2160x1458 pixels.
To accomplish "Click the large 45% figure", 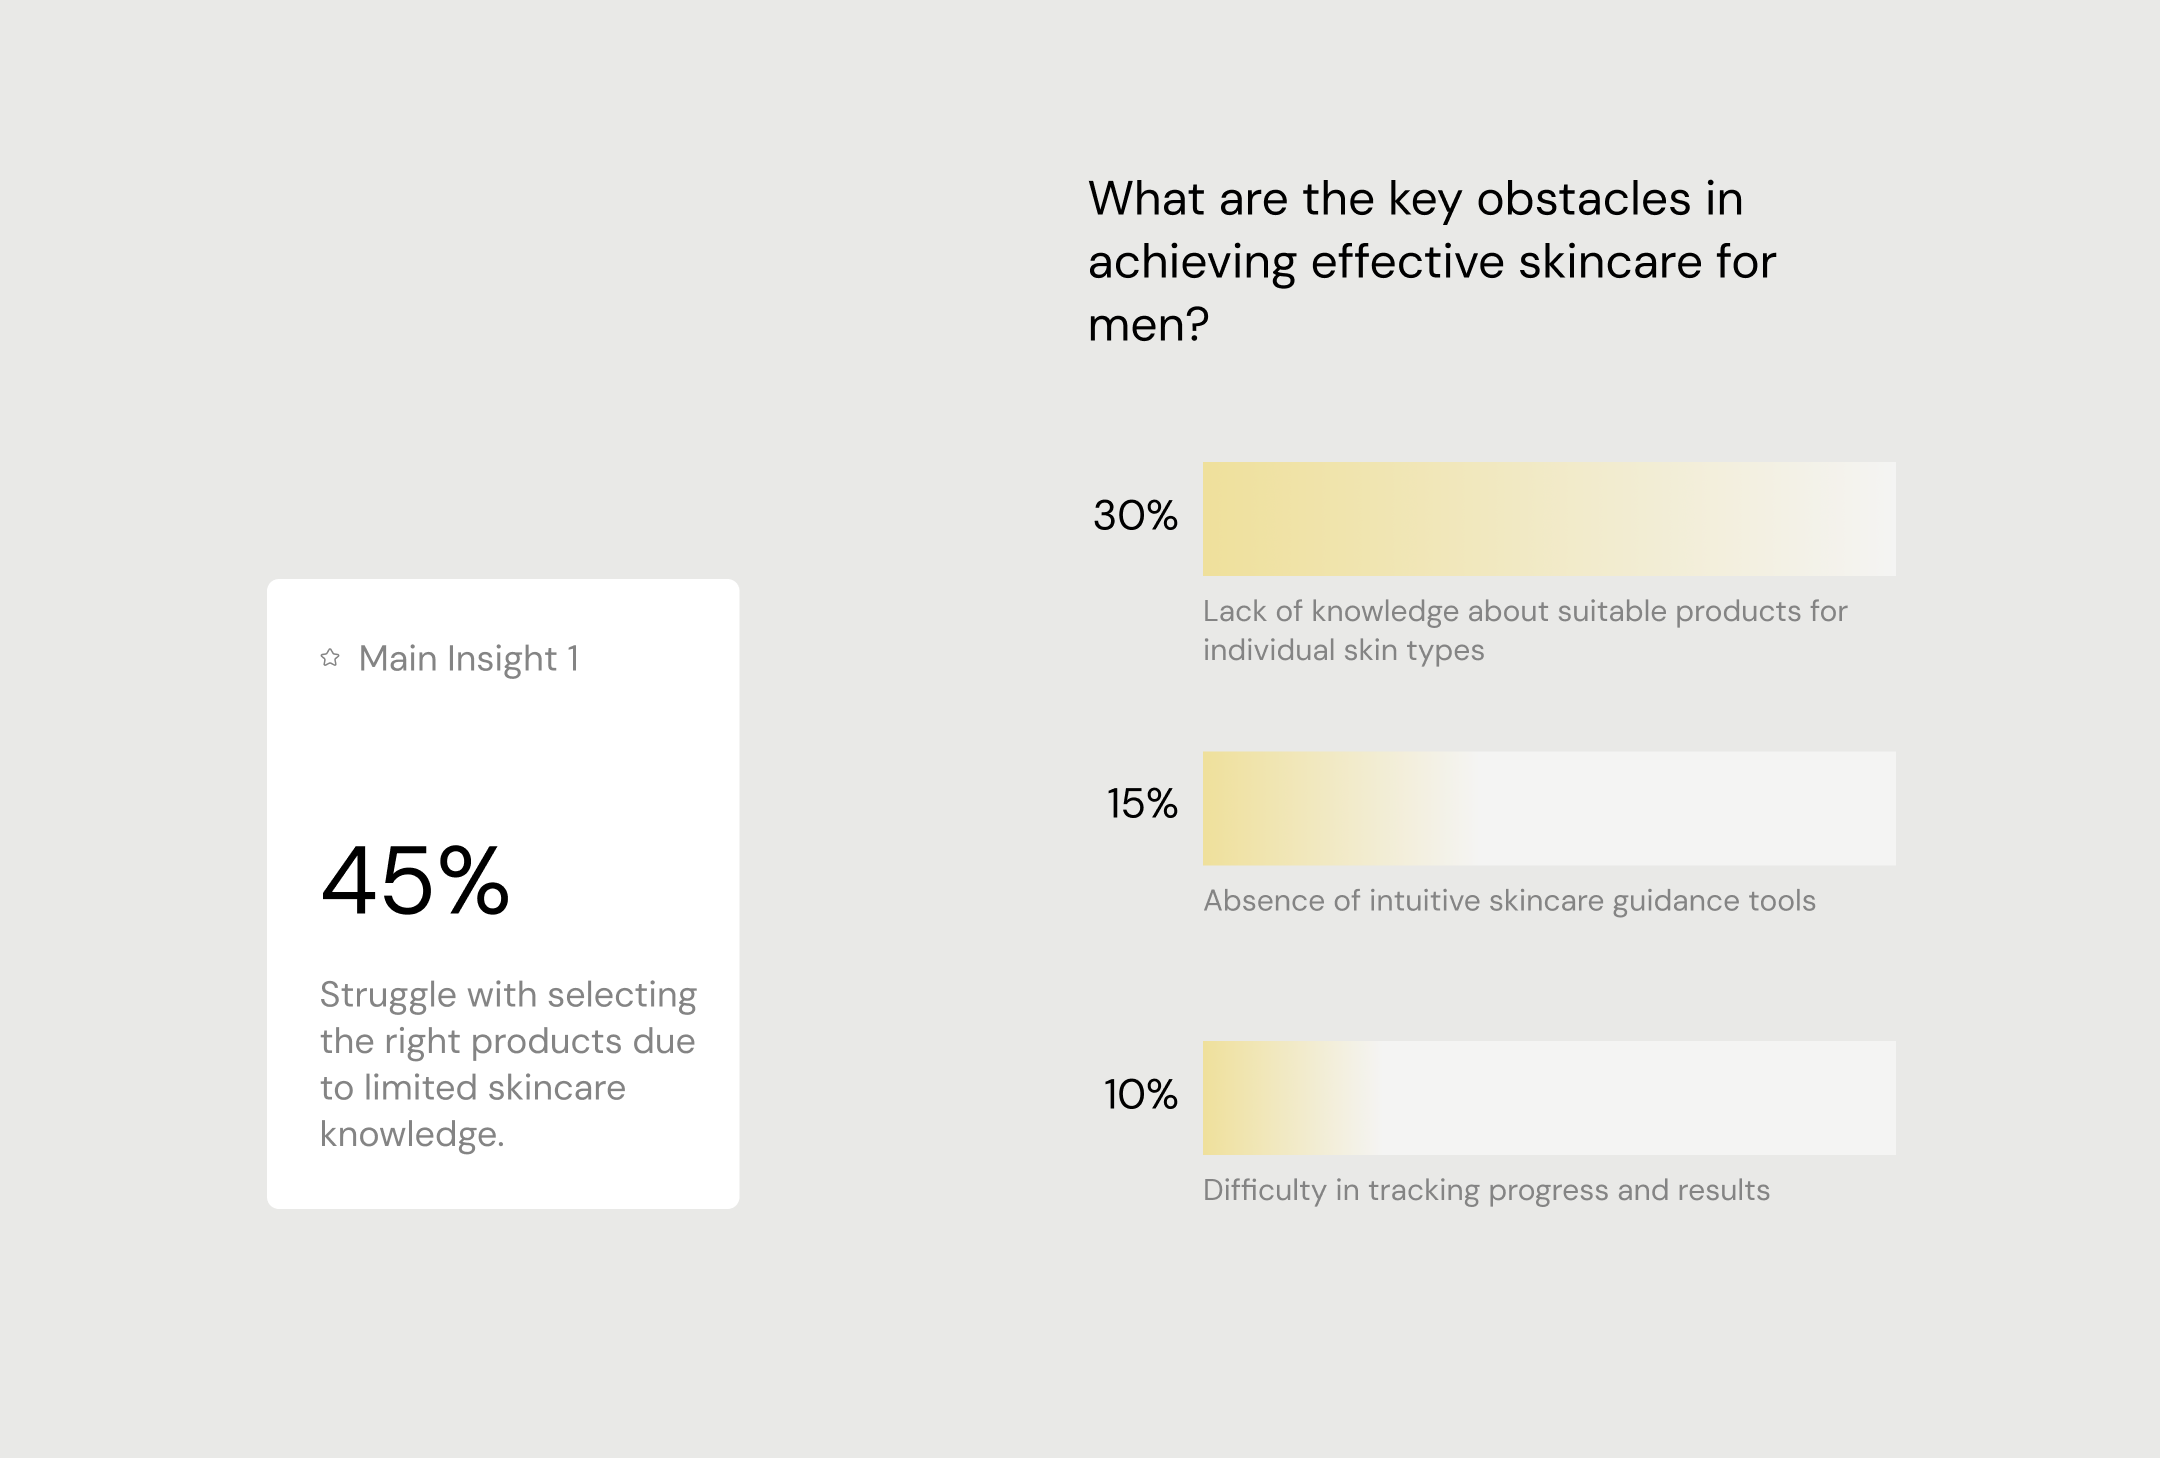I will pyautogui.click(x=415, y=881).
